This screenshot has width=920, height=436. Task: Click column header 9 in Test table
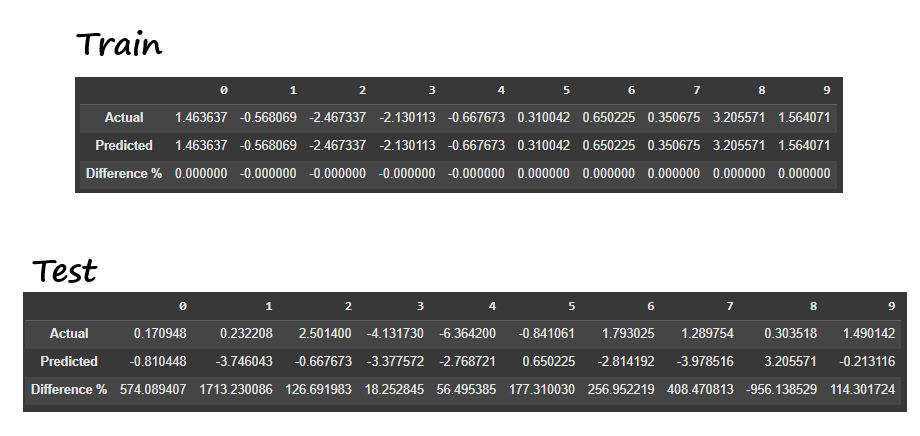(891, 305)
